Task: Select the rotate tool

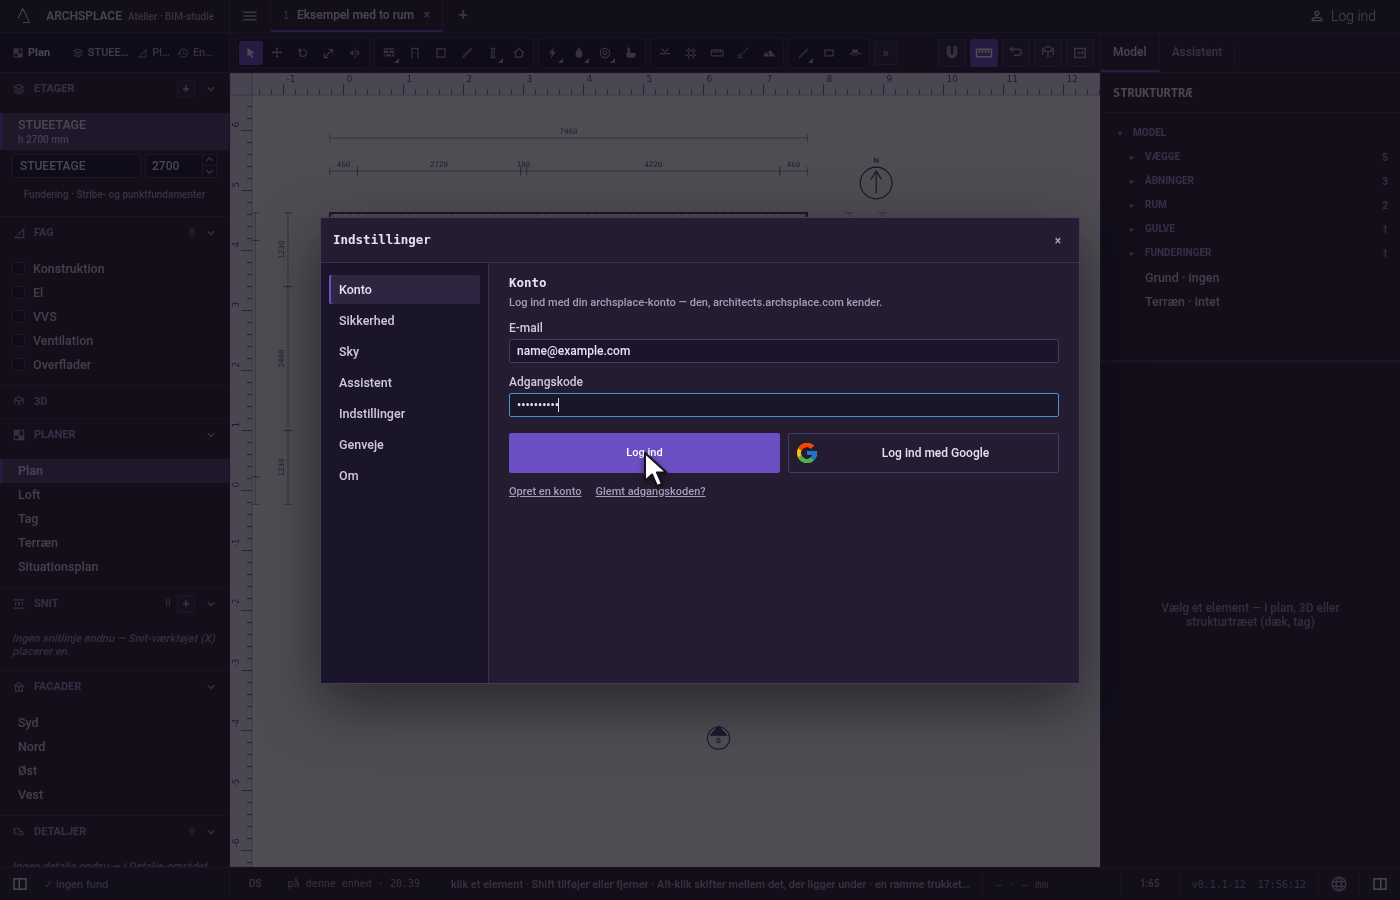Action: pyautogui.click(x=303, y=53)
